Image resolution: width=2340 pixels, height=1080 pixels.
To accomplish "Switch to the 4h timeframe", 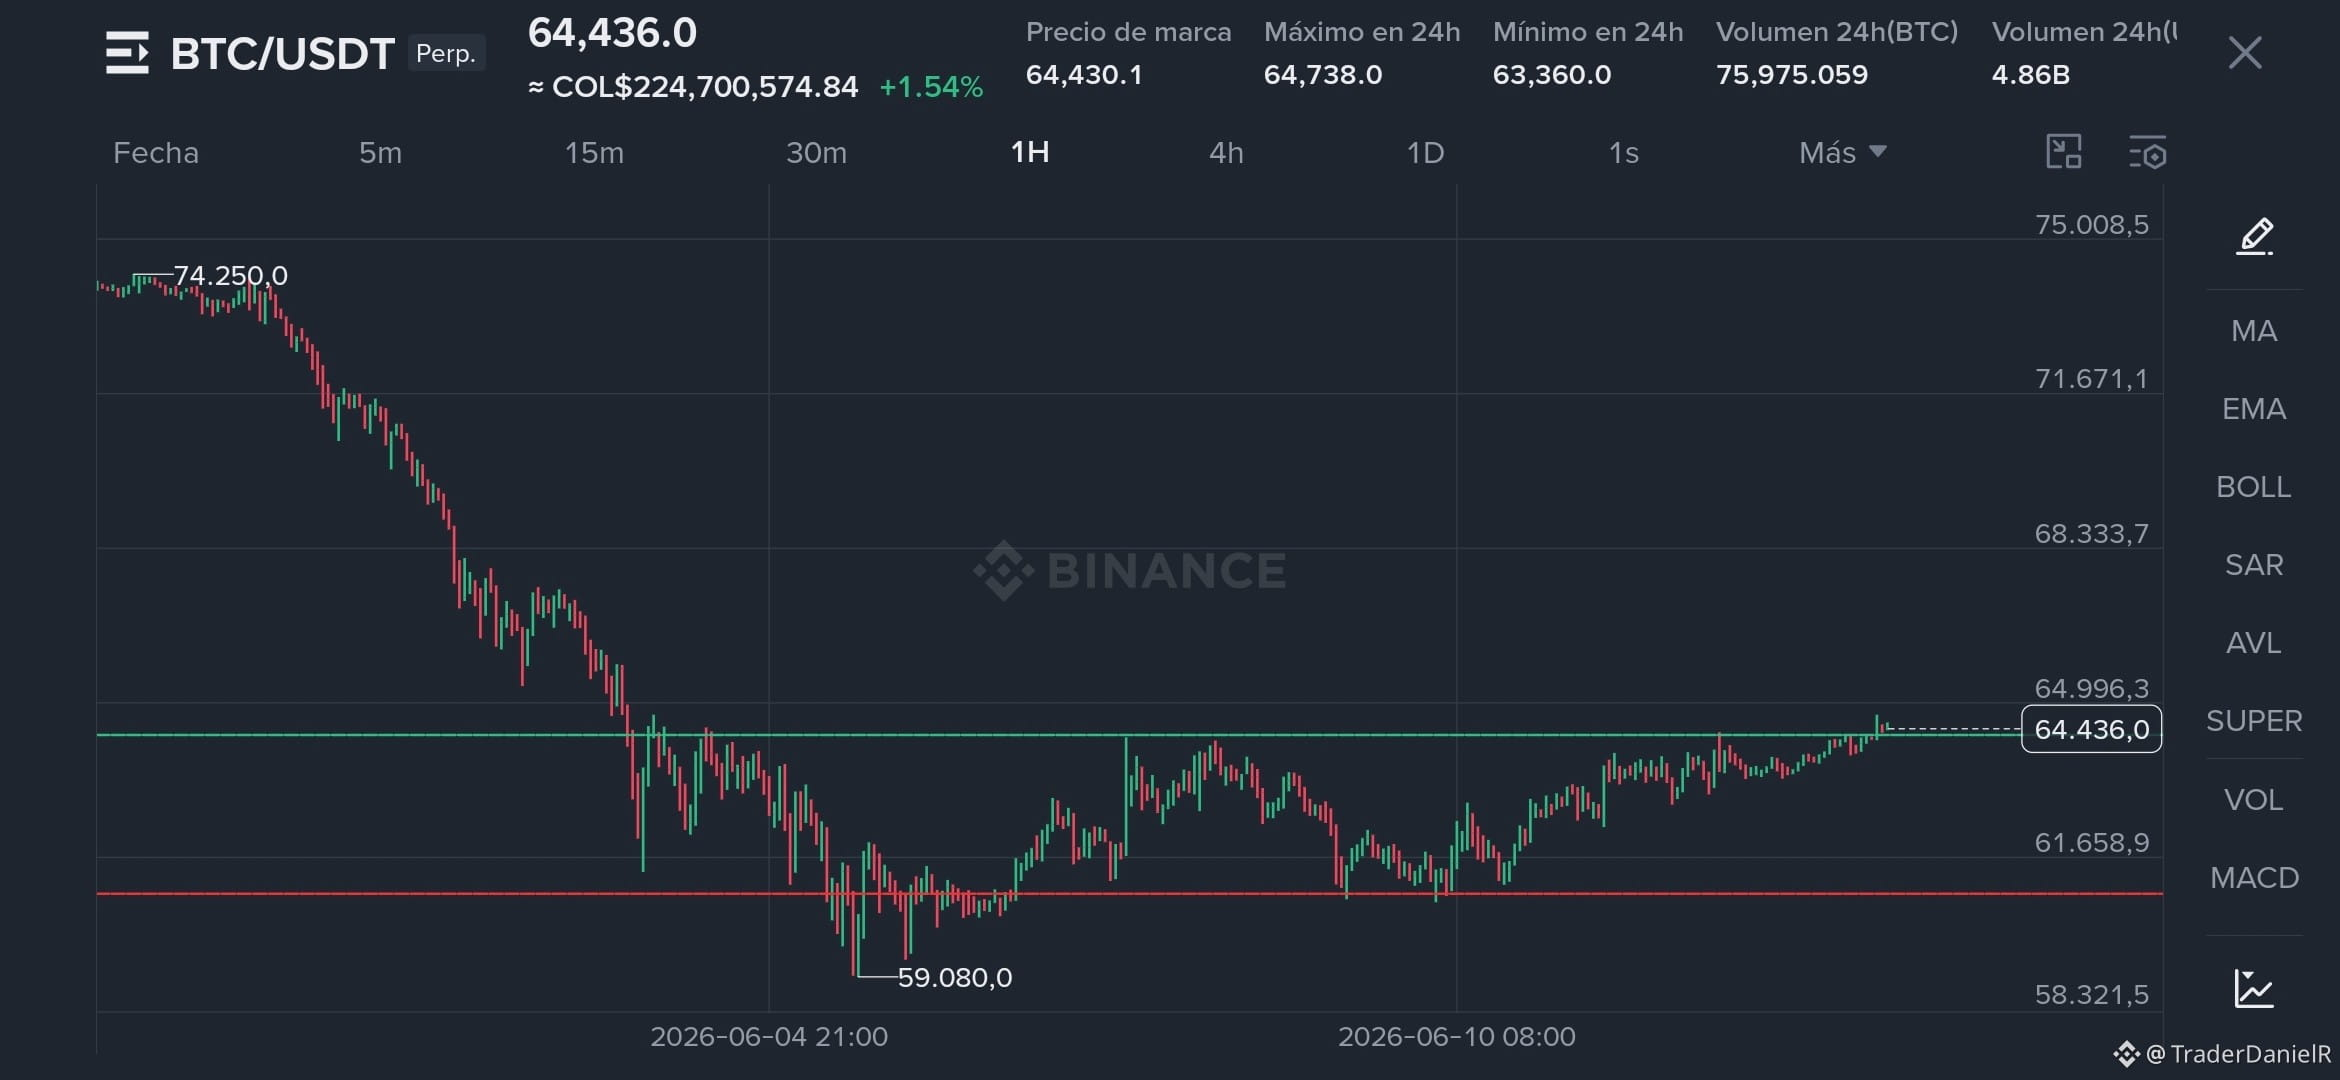I will tap(1227, 153).
